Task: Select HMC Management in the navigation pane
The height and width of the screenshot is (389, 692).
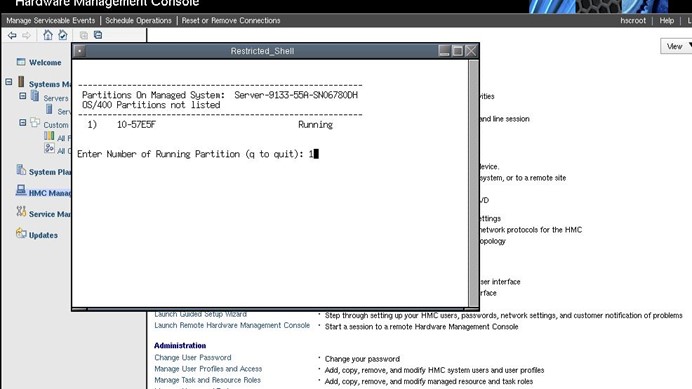Action: coord(50,193)
